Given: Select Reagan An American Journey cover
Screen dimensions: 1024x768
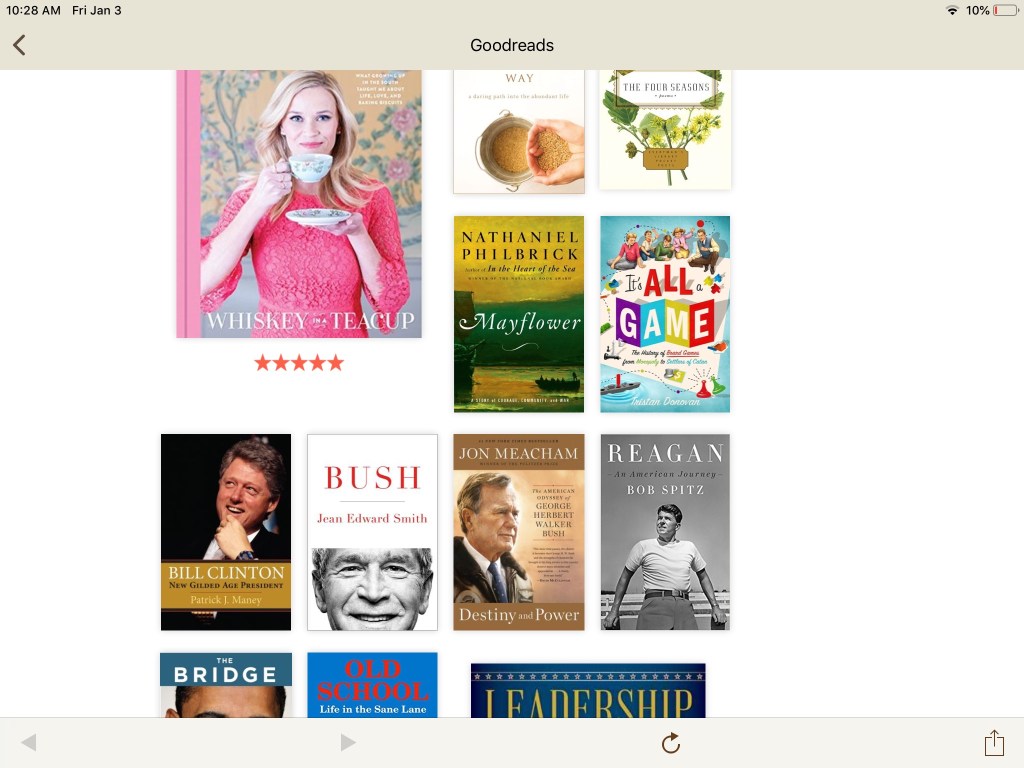Looking at the screenshot, I should [x=665, y=532].
